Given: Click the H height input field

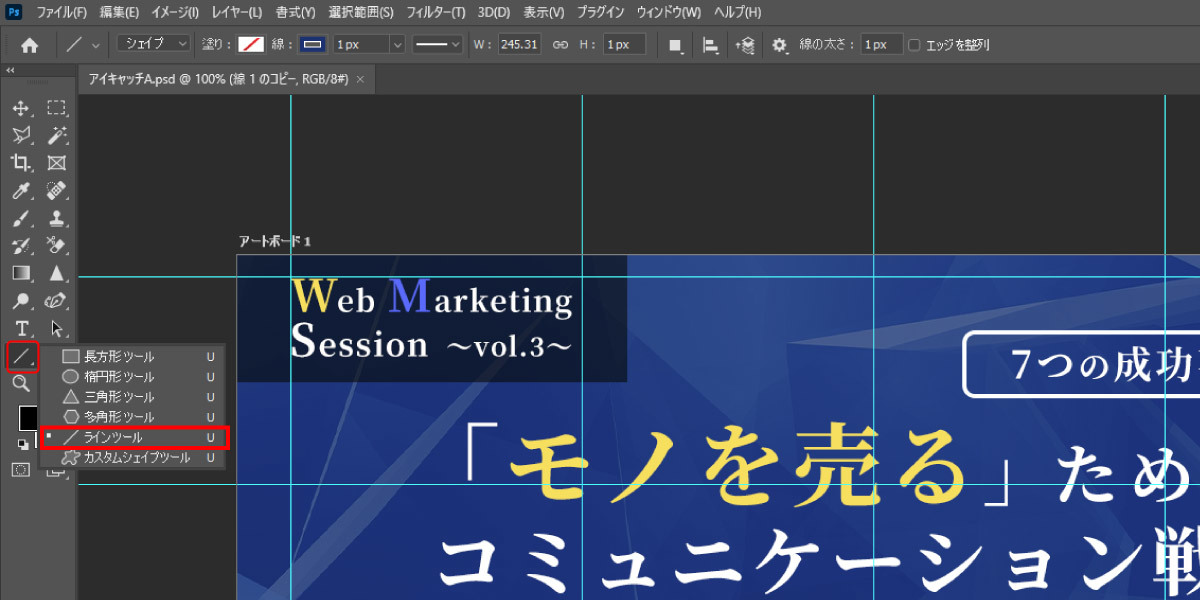Looking at the screenshot, I should coord(624,45).
